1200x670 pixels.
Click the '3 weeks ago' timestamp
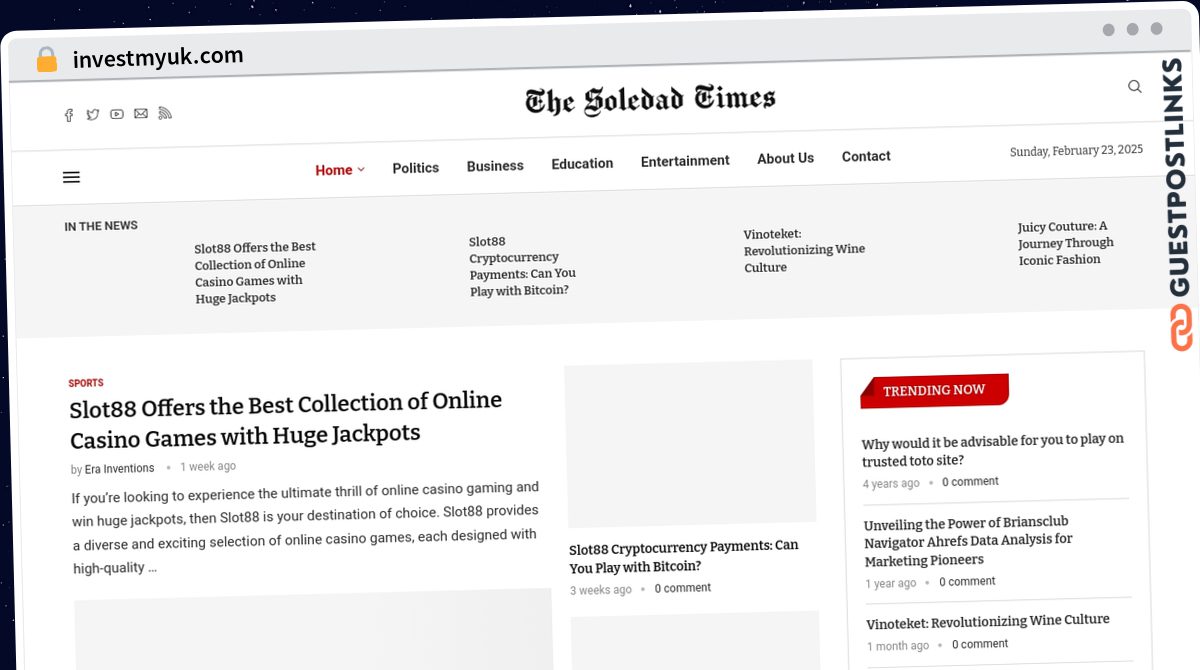[x=601, y=590]
